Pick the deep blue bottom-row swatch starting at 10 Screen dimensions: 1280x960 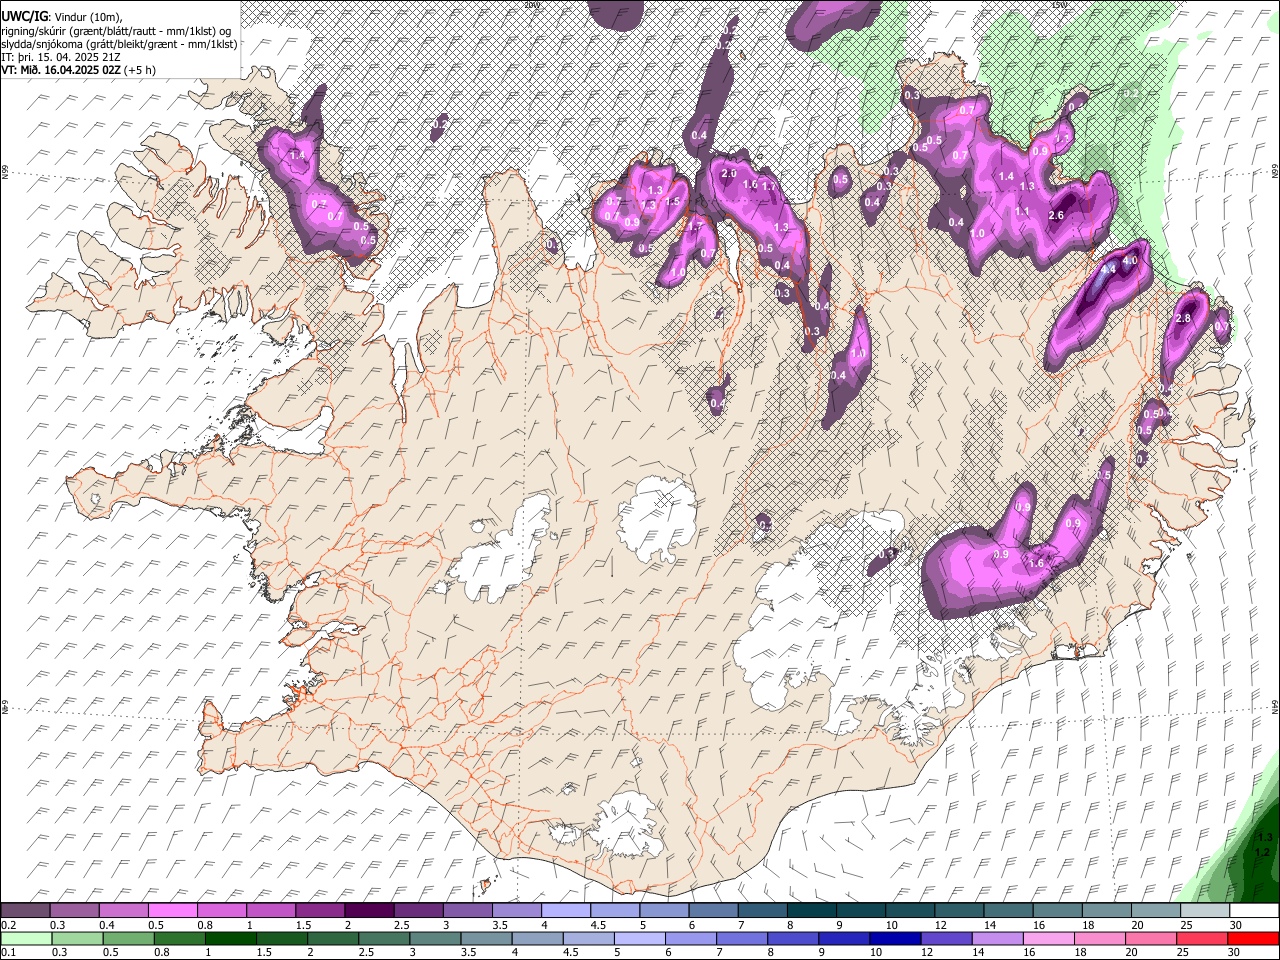[x=894, y=938]
